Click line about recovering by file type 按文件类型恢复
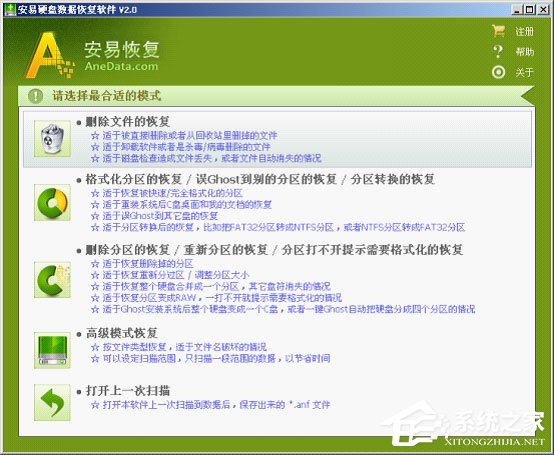Viewport: 554px width, 455px height. click(178, 347)
